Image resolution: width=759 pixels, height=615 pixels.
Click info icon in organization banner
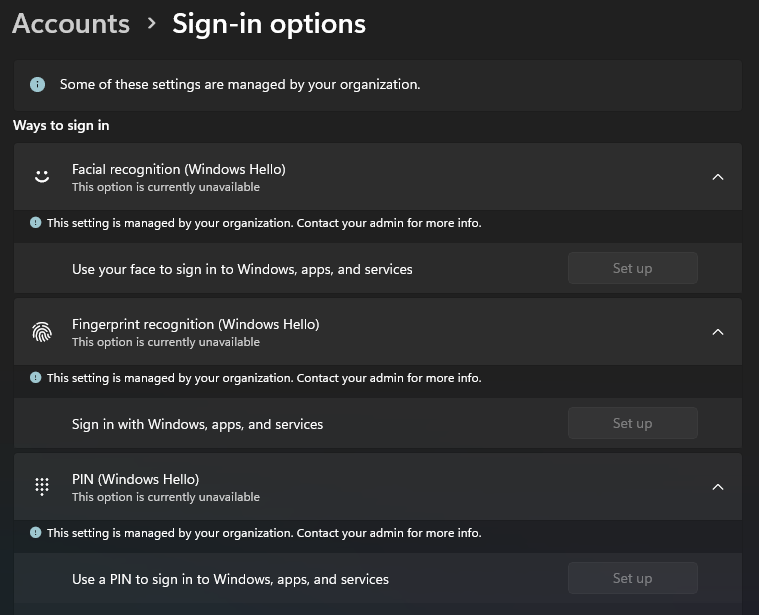37,84
